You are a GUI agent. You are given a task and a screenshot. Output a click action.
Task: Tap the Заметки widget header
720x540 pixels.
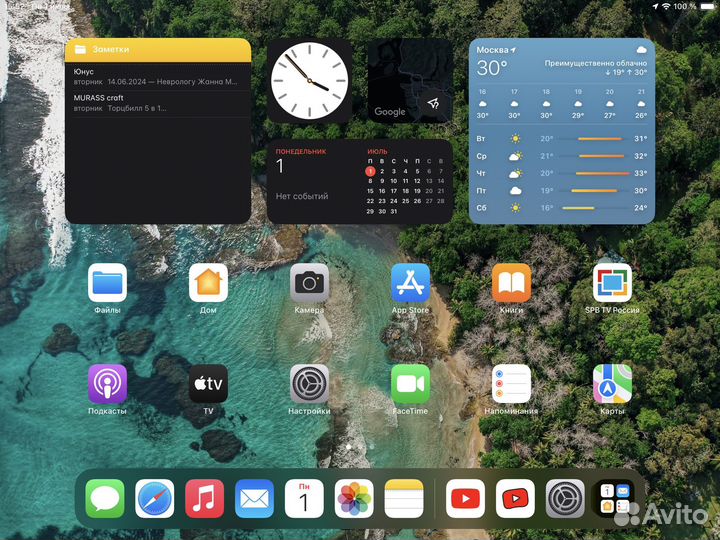pyautogui.click(x=158, y=50)
